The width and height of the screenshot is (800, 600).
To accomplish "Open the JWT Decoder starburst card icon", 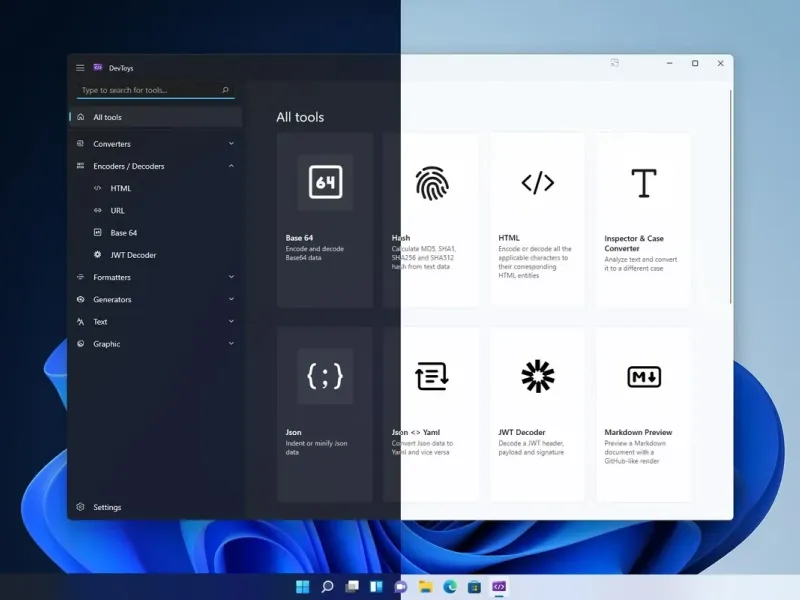I will coord(538,377).
